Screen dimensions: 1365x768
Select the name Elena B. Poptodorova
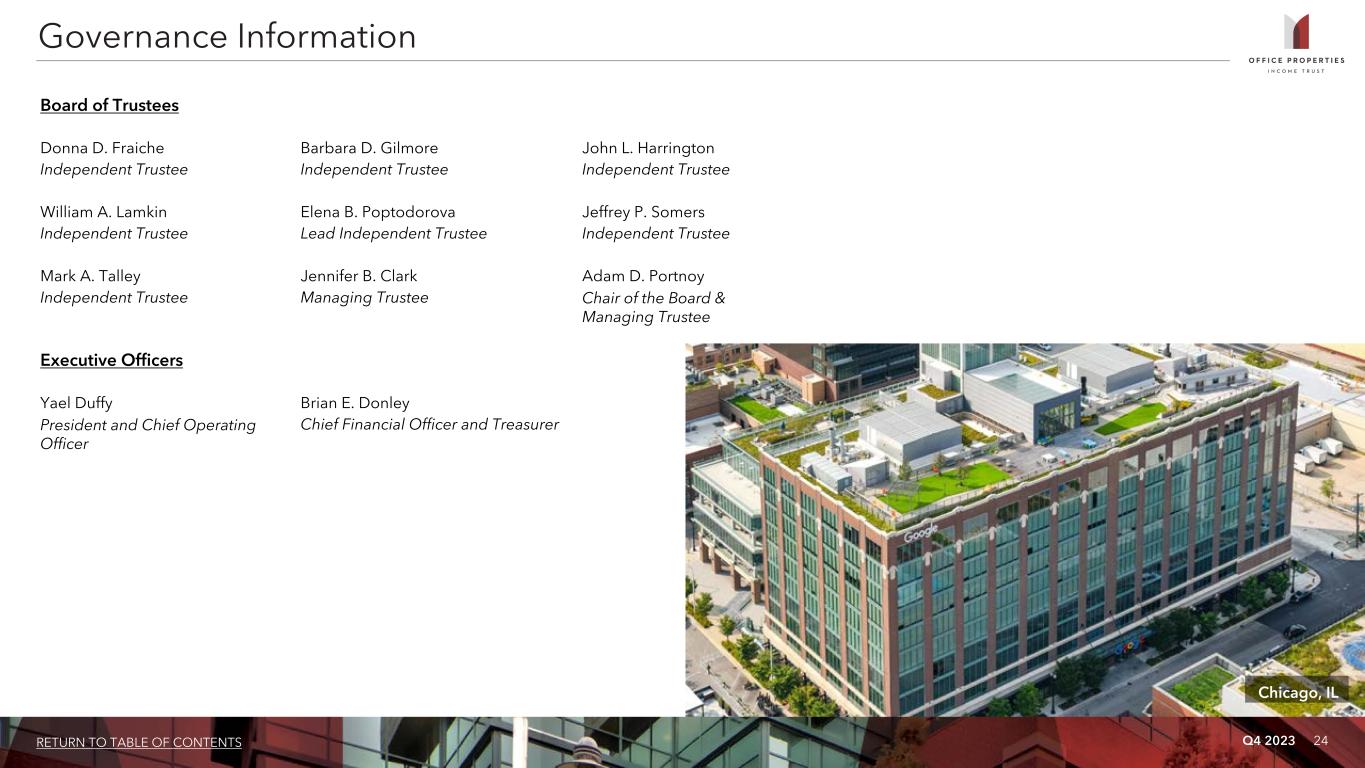click(x=377, y=212)
